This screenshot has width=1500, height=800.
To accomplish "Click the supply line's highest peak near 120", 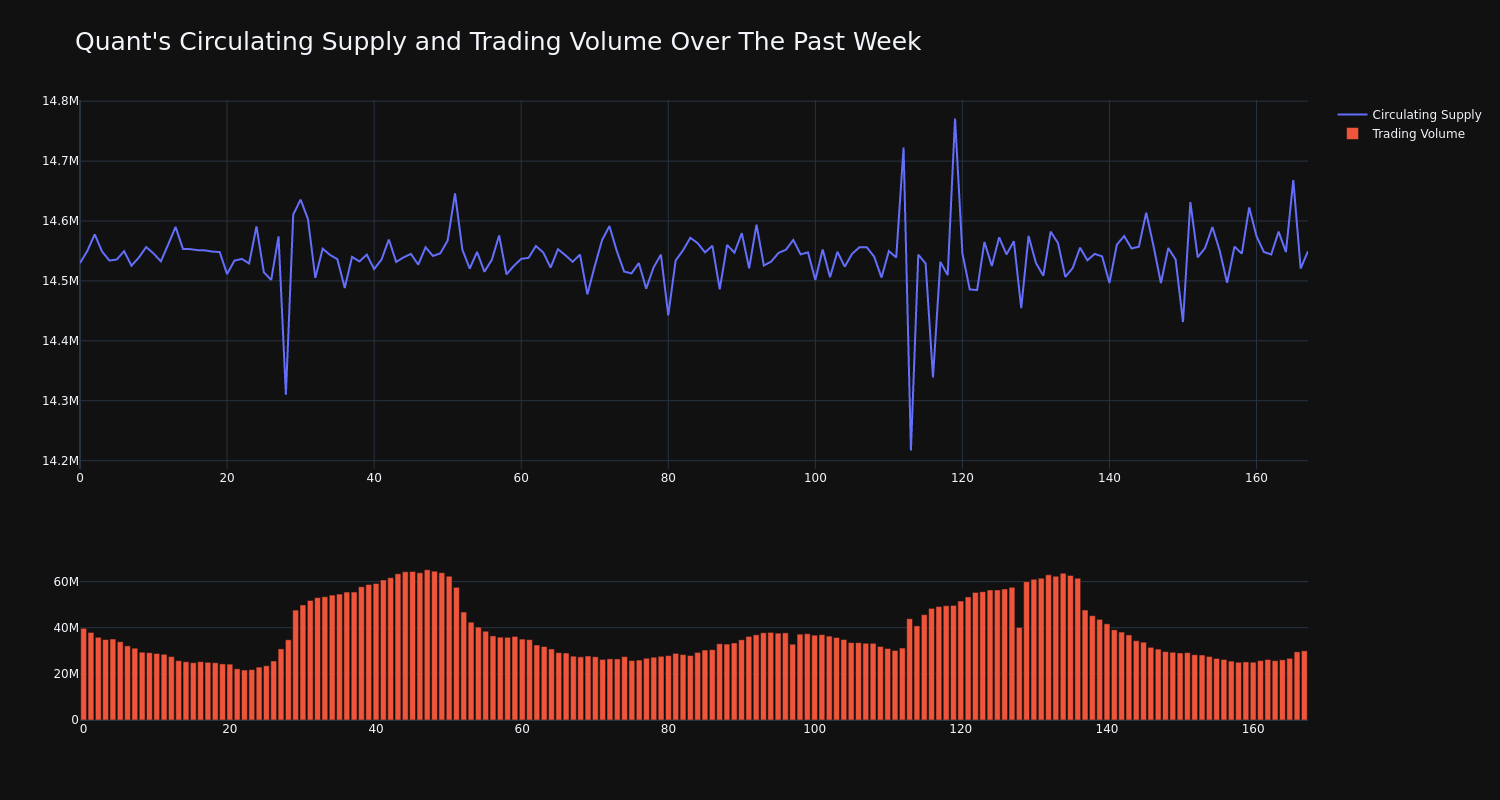I will [x=955, y=120].
